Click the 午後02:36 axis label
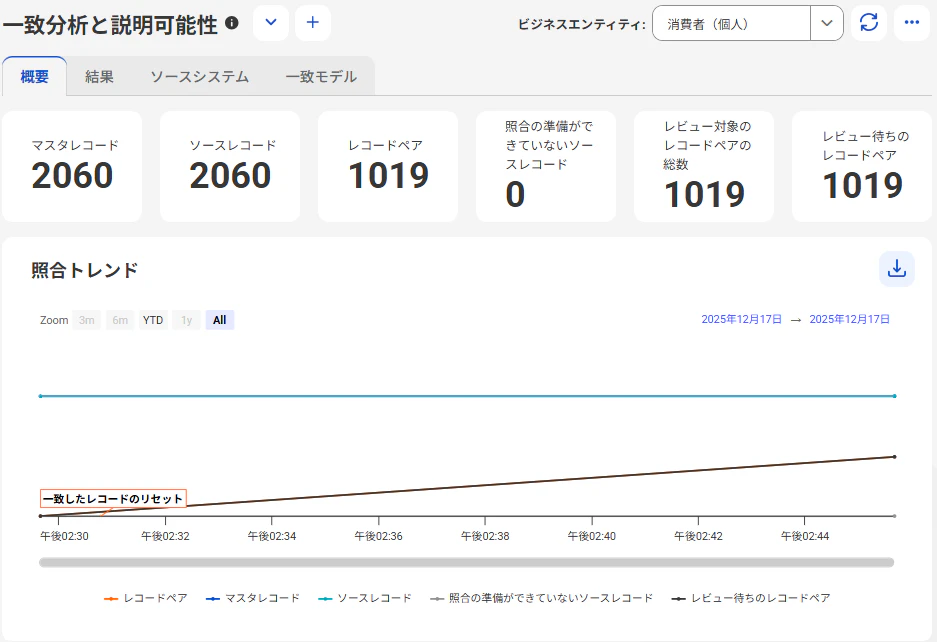 (378, 536)
